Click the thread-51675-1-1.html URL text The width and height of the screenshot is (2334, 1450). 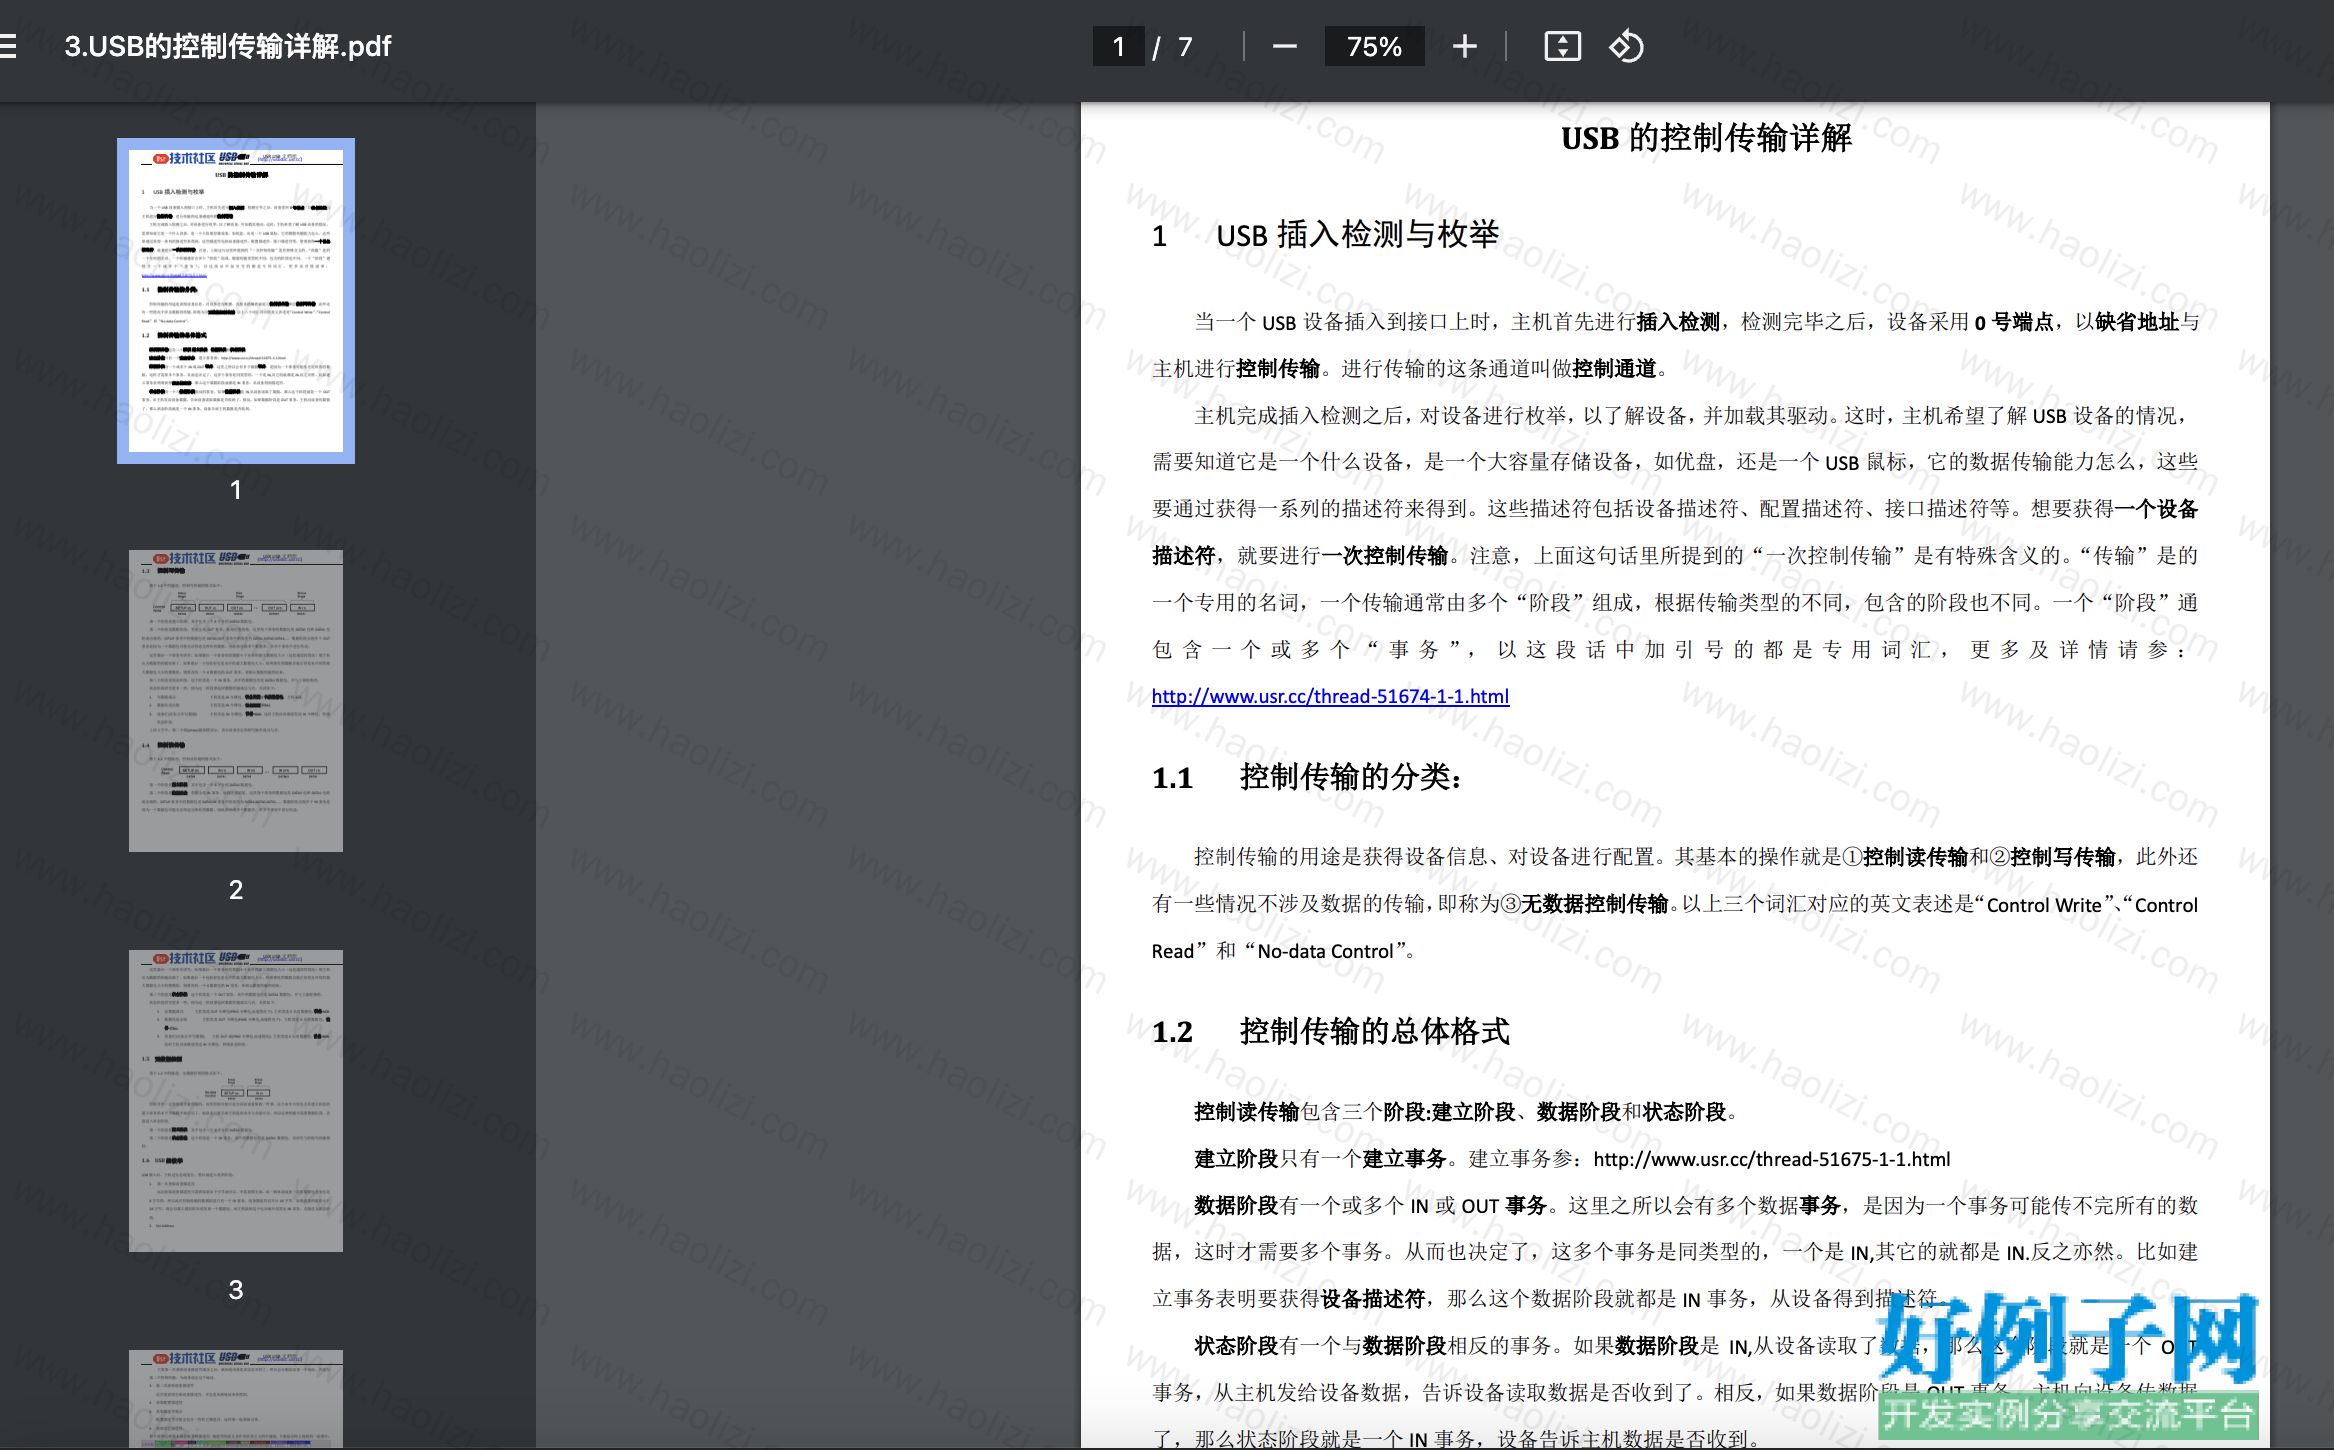click(1771, 1159)
